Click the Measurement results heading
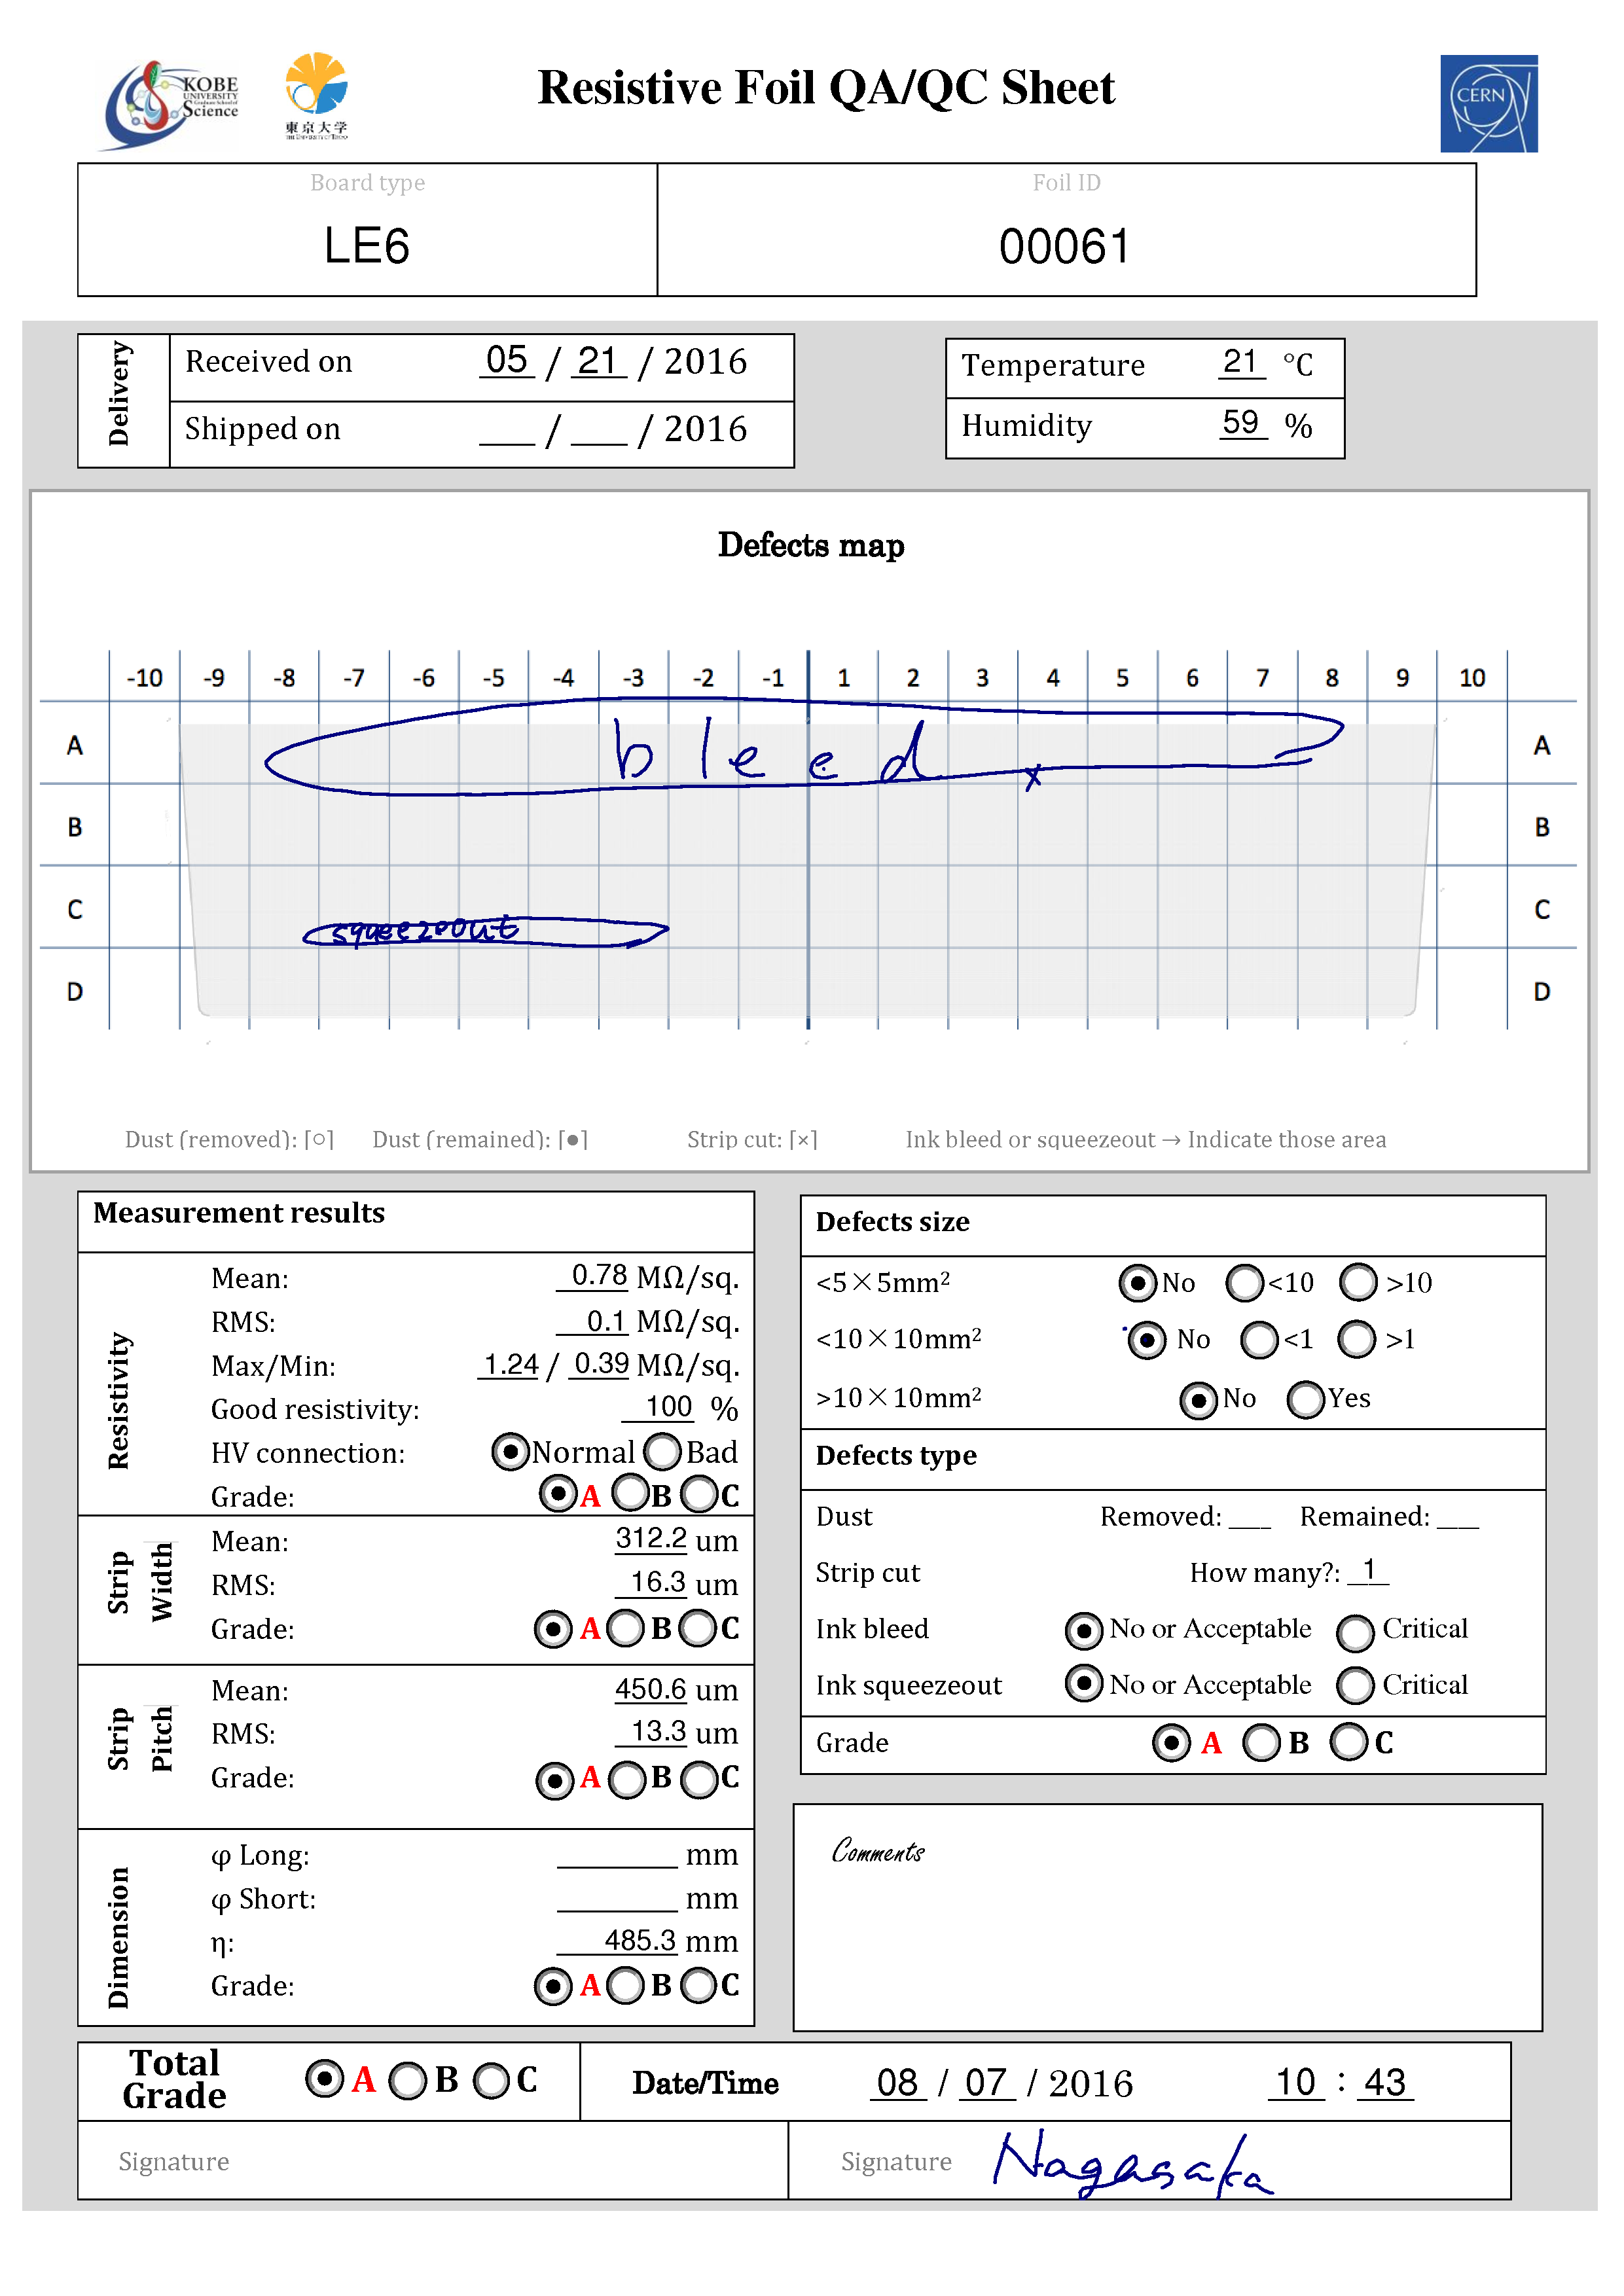The height and width of the screenshot is (2296, 1624). coord(239,1213)
